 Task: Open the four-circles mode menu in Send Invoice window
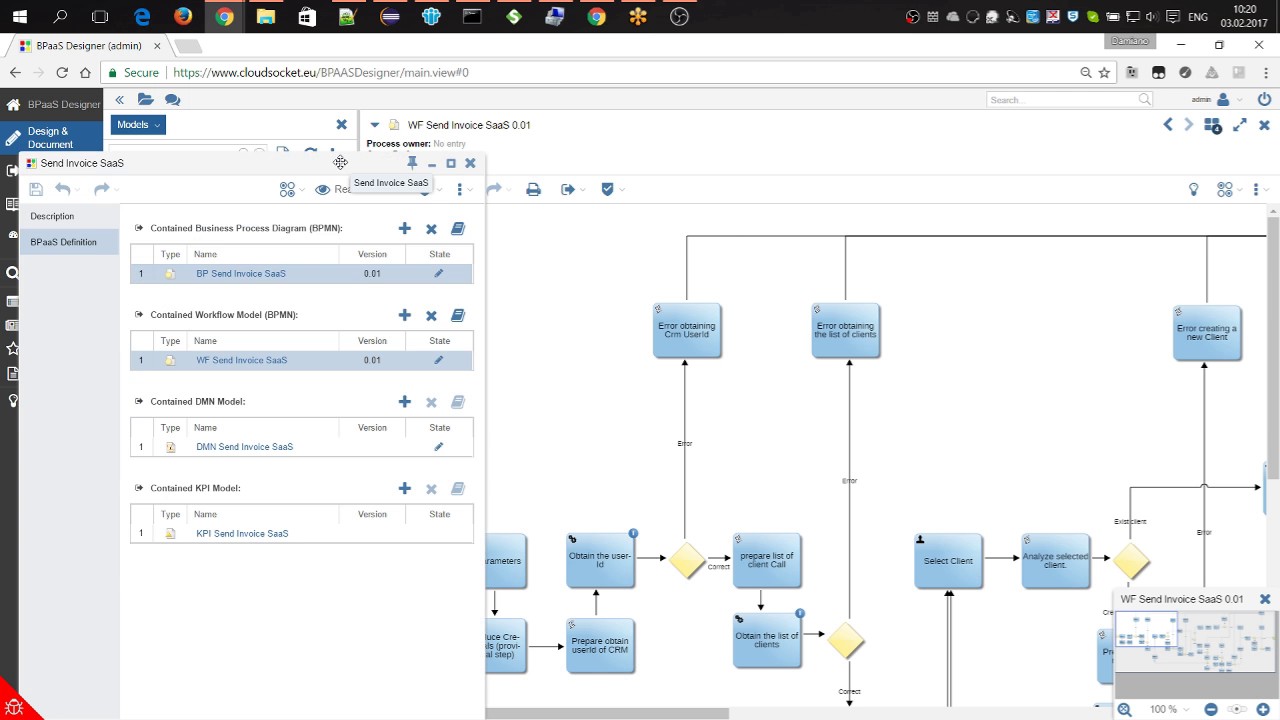(x=288, y=189)
